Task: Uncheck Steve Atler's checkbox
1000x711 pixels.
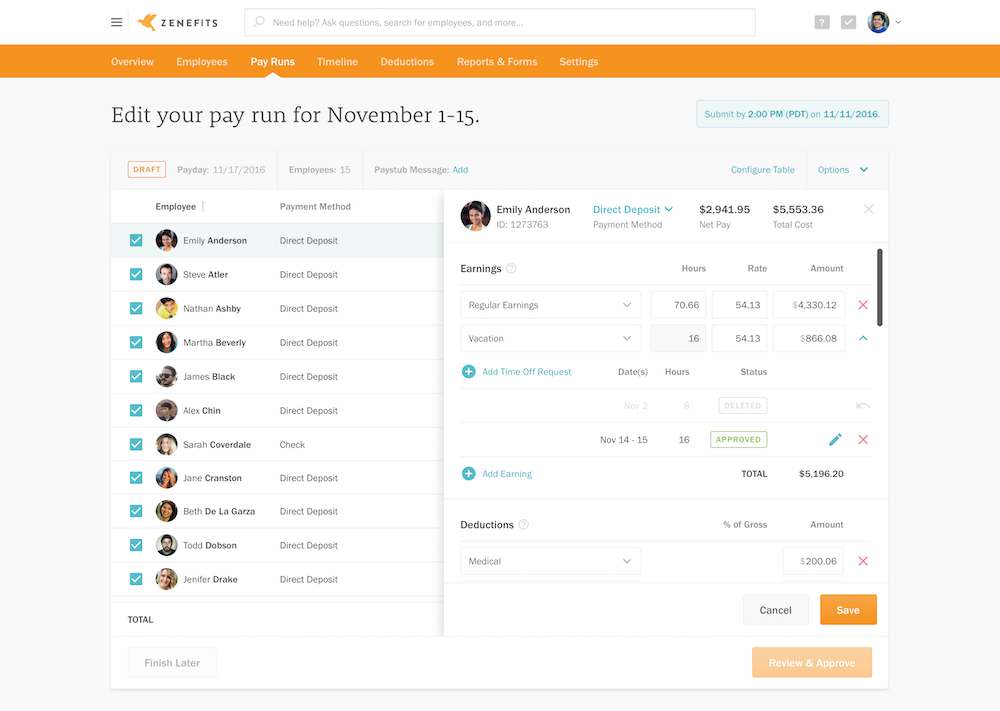Action: 136,275
